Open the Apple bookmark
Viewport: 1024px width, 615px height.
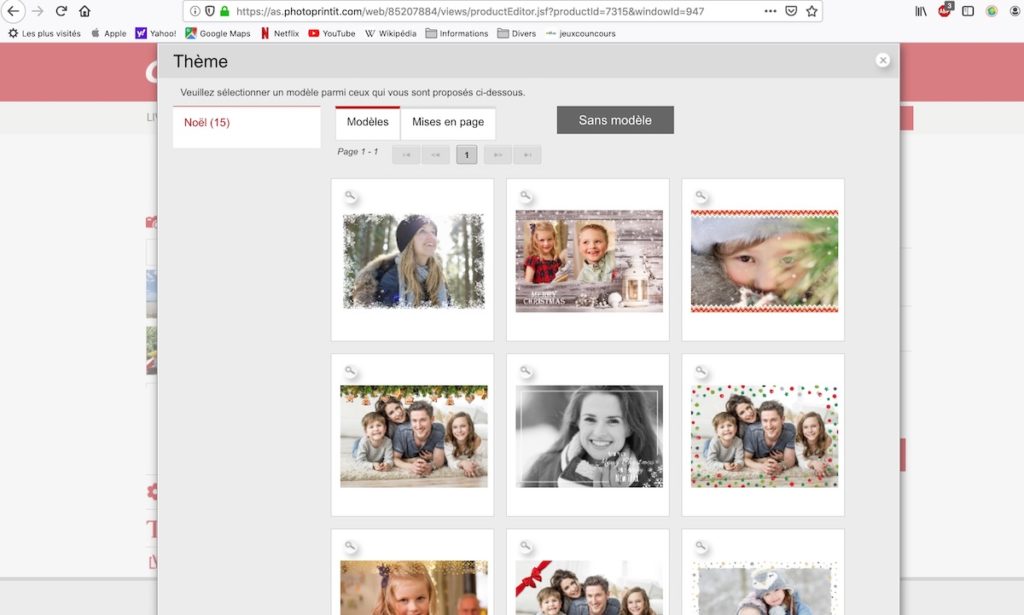click(108, 33)
